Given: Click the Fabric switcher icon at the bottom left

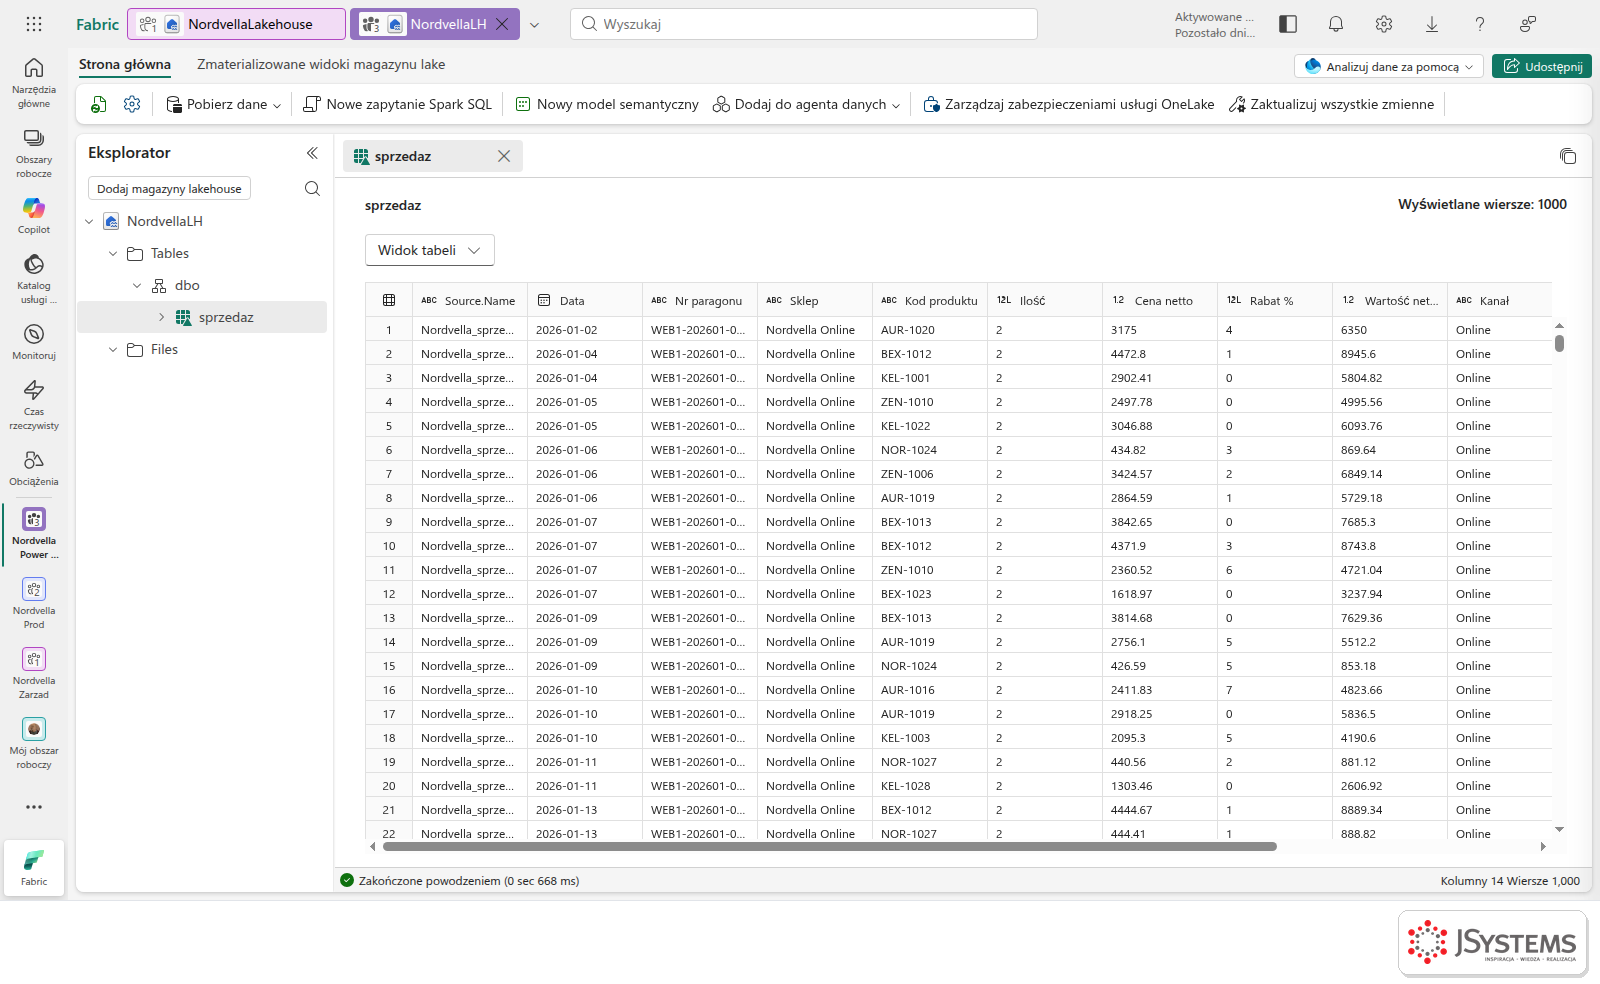Looking at the screenshot, I should click(34, 867).
